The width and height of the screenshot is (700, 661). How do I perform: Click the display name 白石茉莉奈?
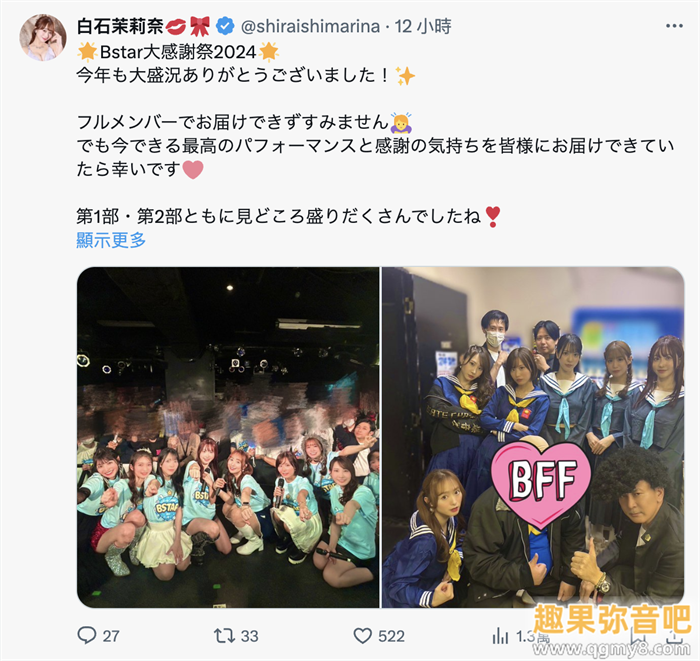(120, 26)
